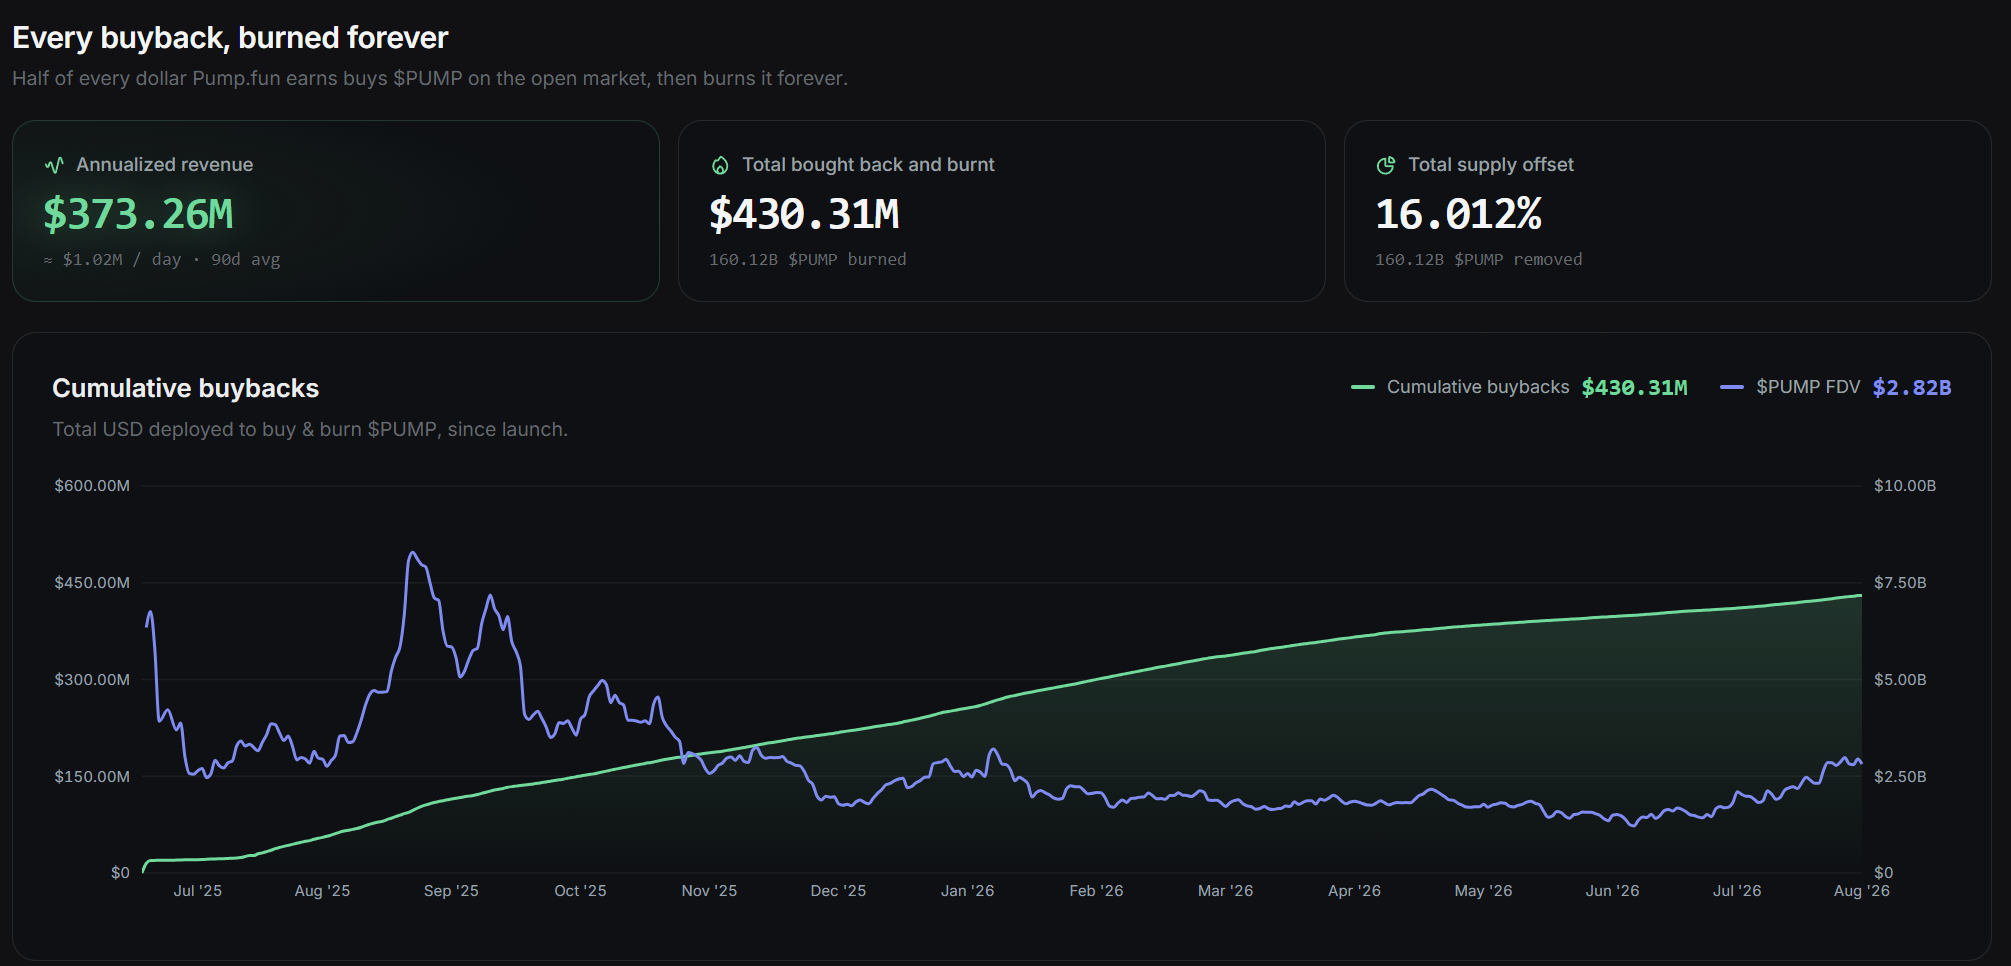Viewport: 2011px width, 966px height.
Task: Click the $2.50B right axis label
Action: [x=1900, y=777]
